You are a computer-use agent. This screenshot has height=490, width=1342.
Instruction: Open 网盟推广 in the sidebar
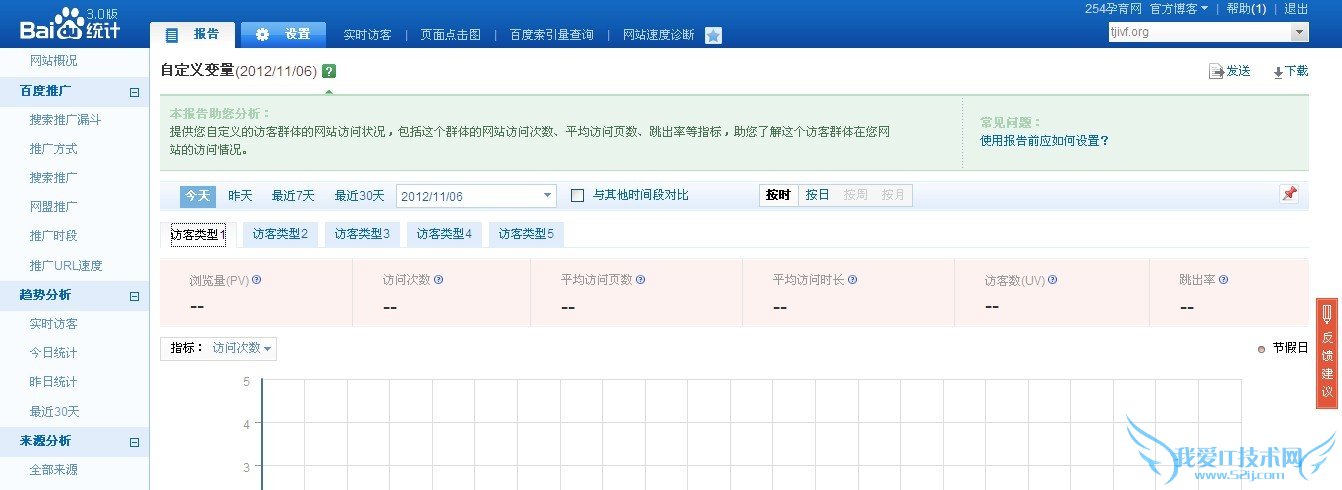tap(53, 207)
